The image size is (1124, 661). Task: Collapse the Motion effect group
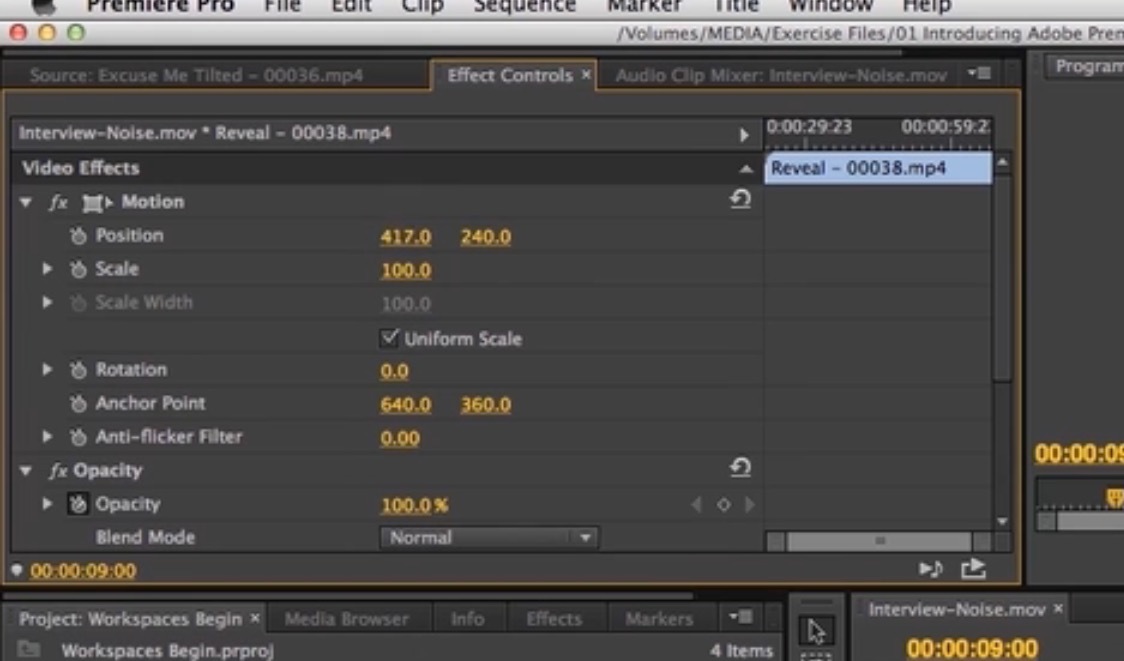(26, 203)
